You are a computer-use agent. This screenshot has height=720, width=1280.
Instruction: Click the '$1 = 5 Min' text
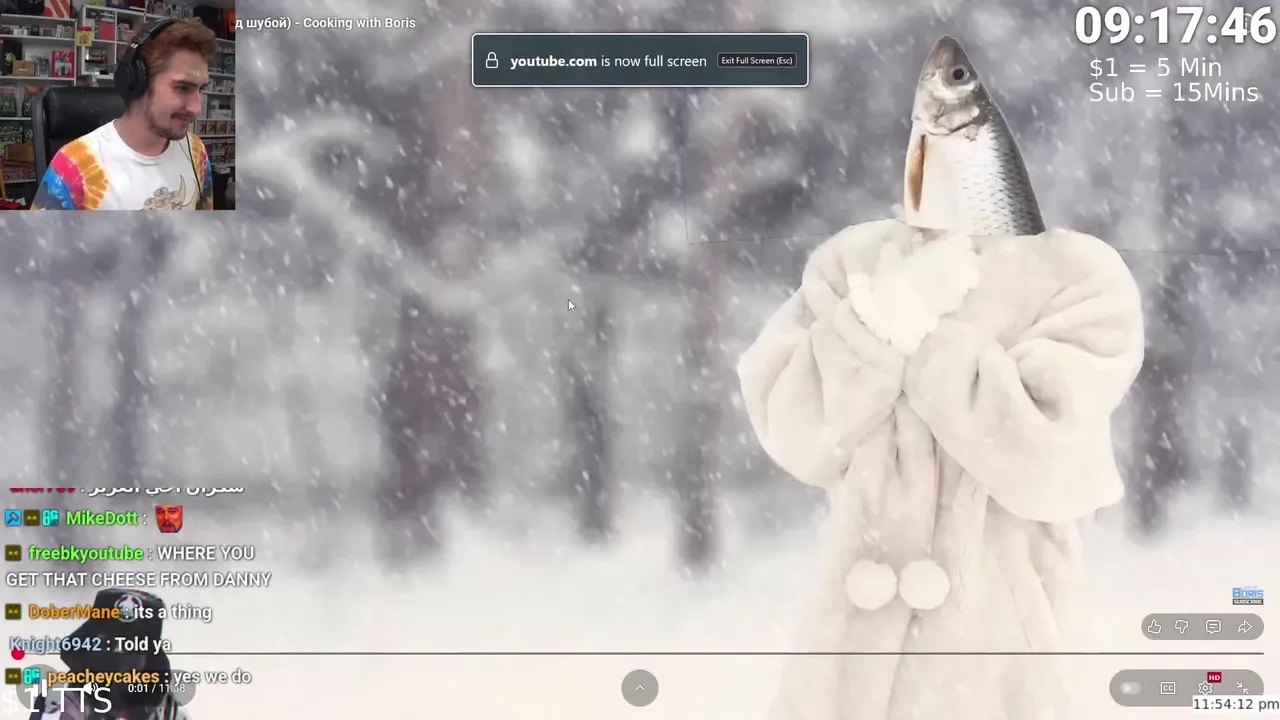point(1155,68)
